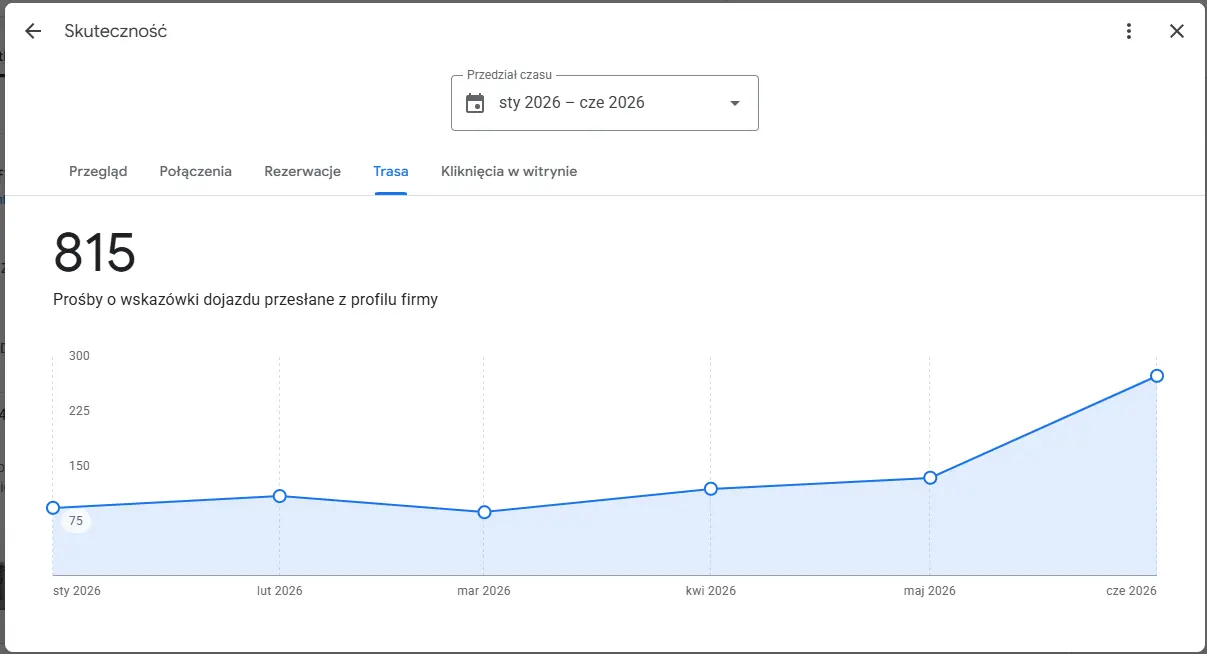Screen dimensions: 1207x654
Task: Click the Skuteczność title text
Action: (116, 31)
